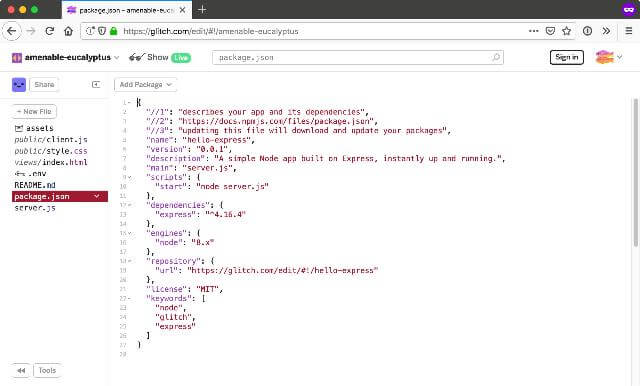Screen dimensions: 640x386
Task: Close the package.json browser tab
Action: [x=182, y=10]
